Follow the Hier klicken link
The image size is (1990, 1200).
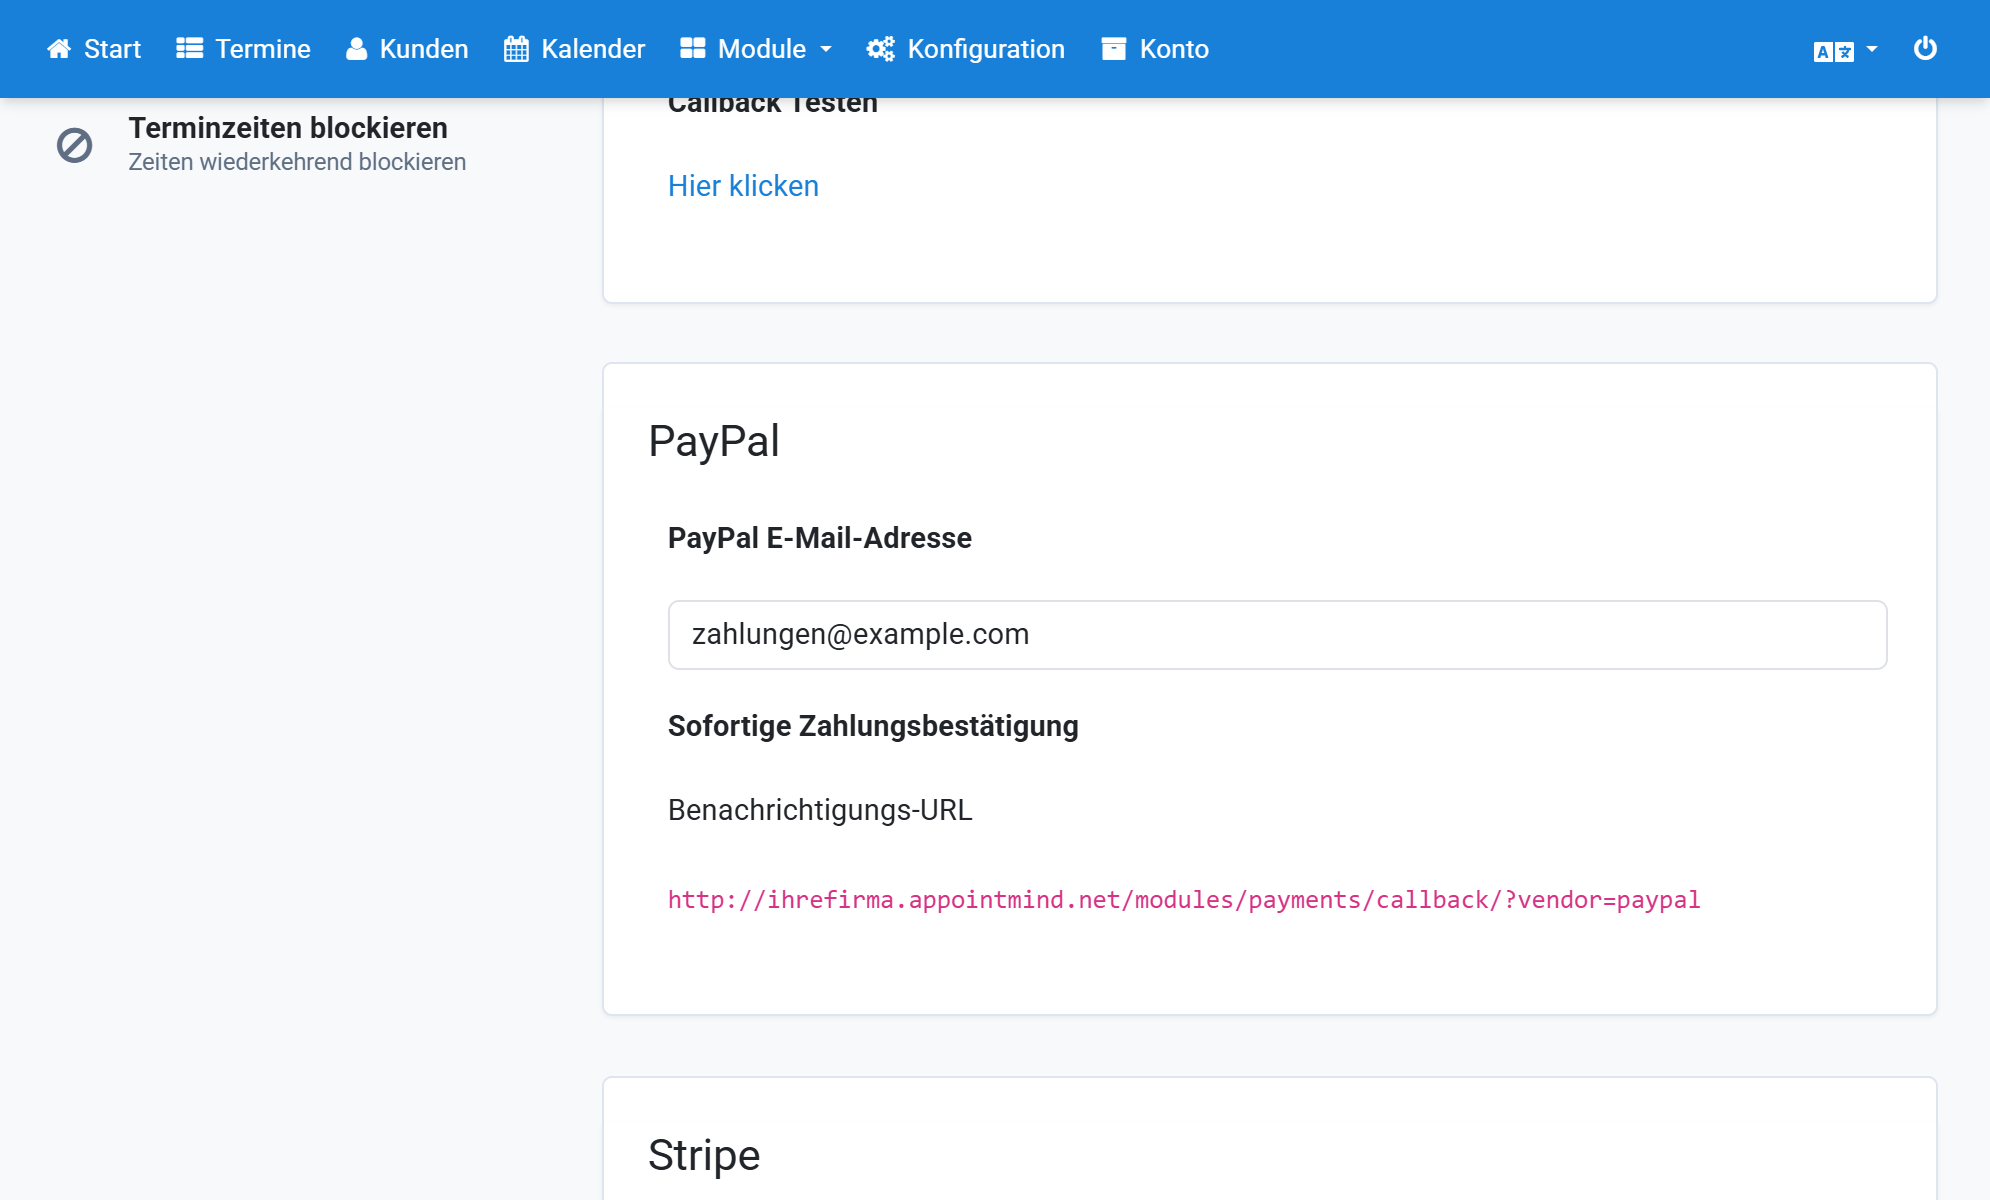tap(743, 186)
